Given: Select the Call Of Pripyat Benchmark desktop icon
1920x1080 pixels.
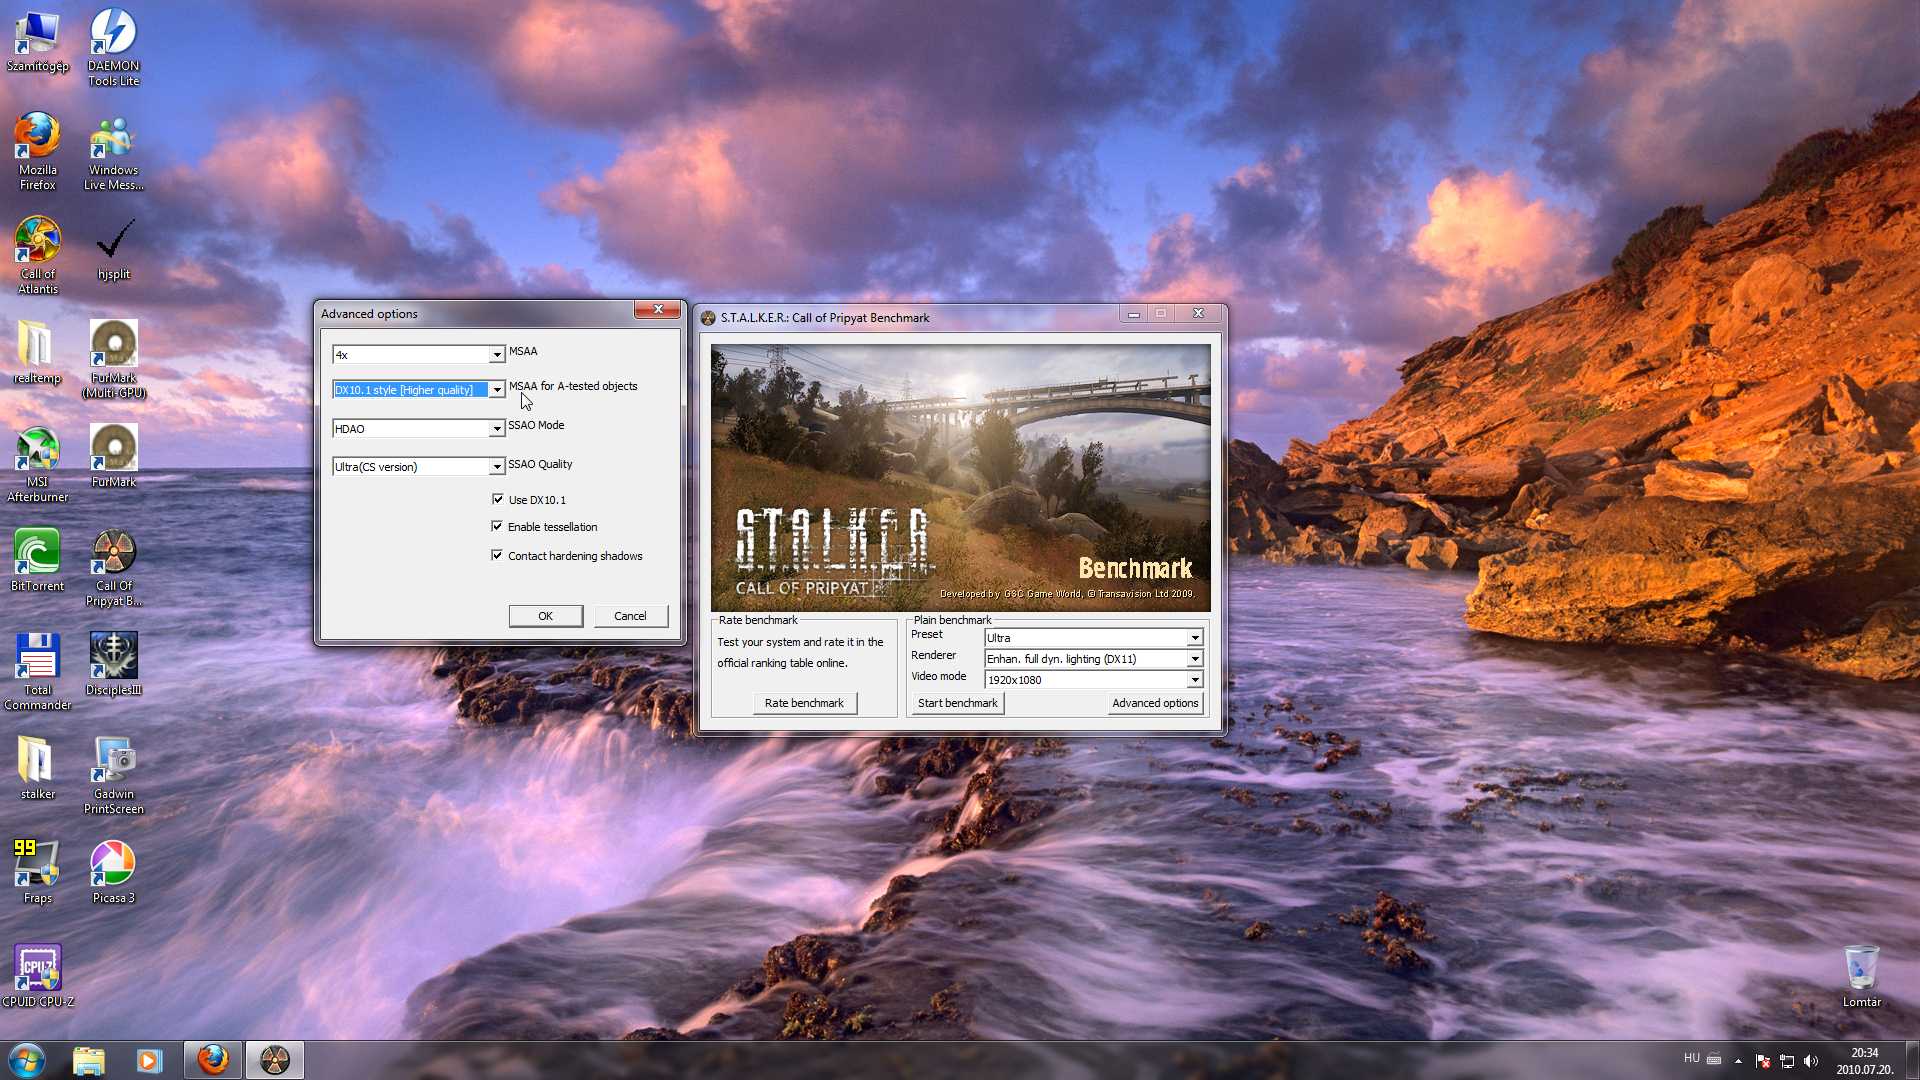Looking at the screenshot, I should 113,568.
